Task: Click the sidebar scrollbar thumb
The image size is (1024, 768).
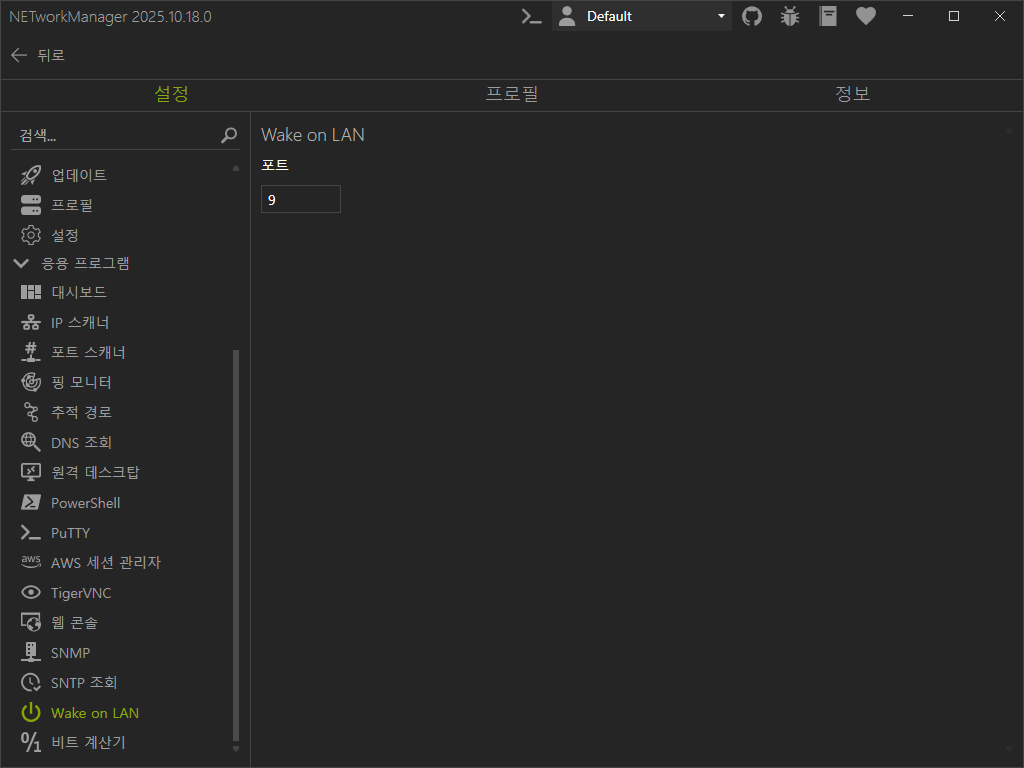Action: coord(236,545)
